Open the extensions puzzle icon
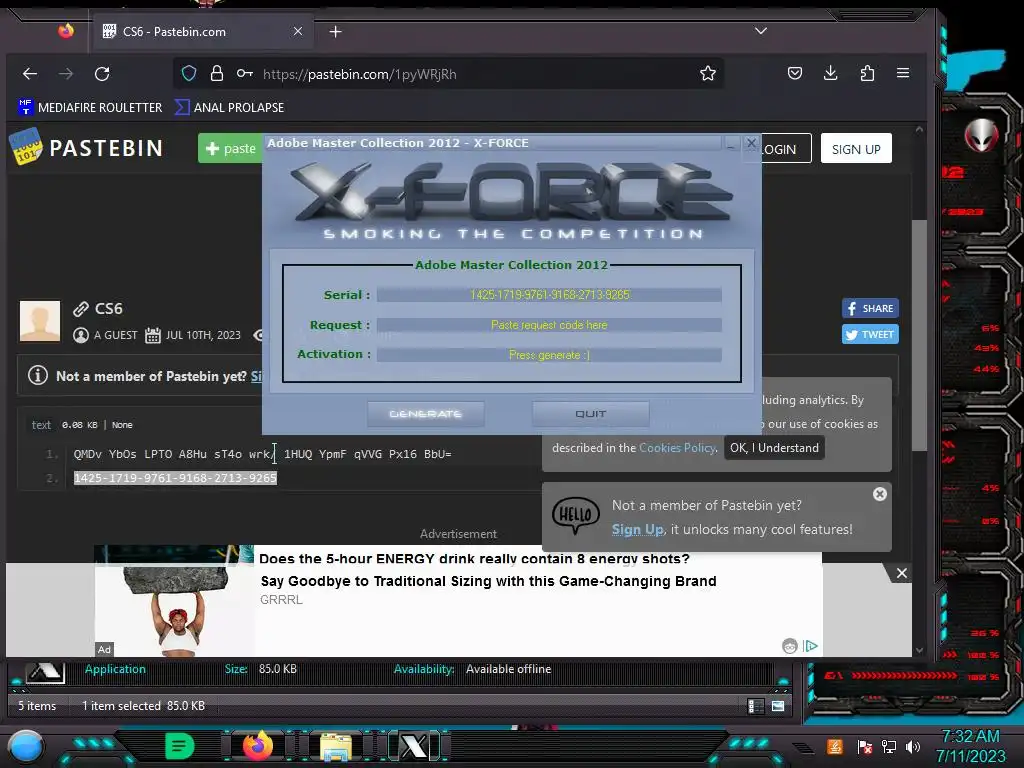The width and height of the screenshot is (1024, 768). coord(867,73)
